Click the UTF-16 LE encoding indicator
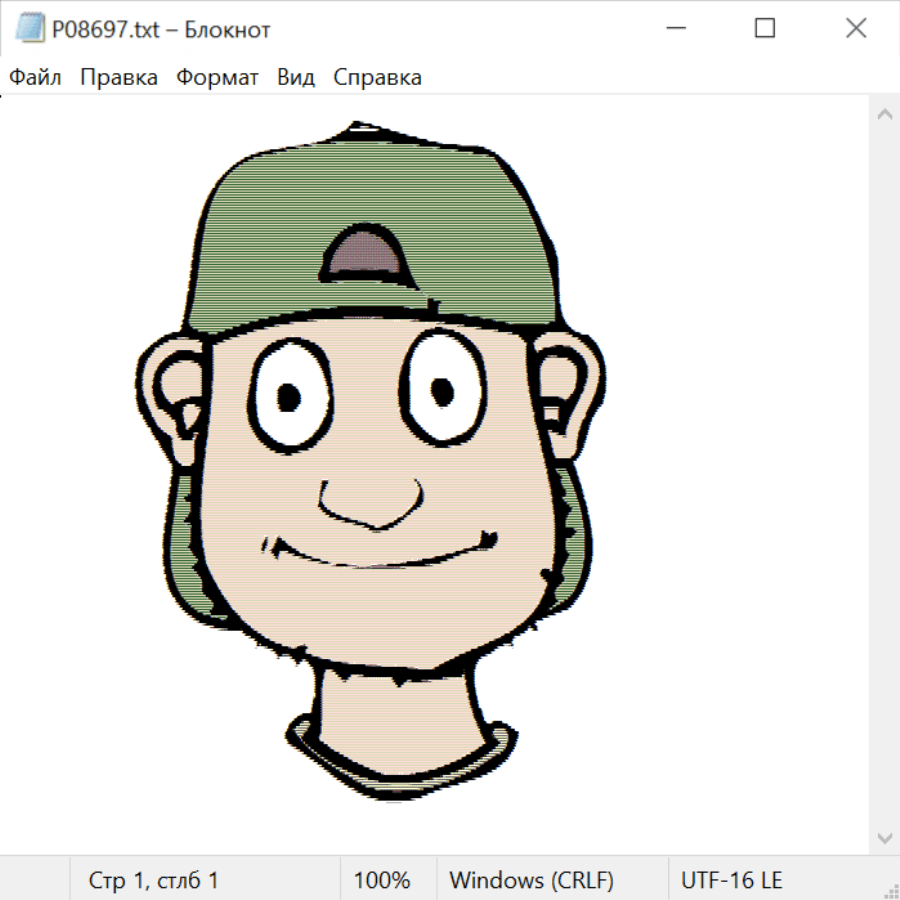 click(732, 880)
